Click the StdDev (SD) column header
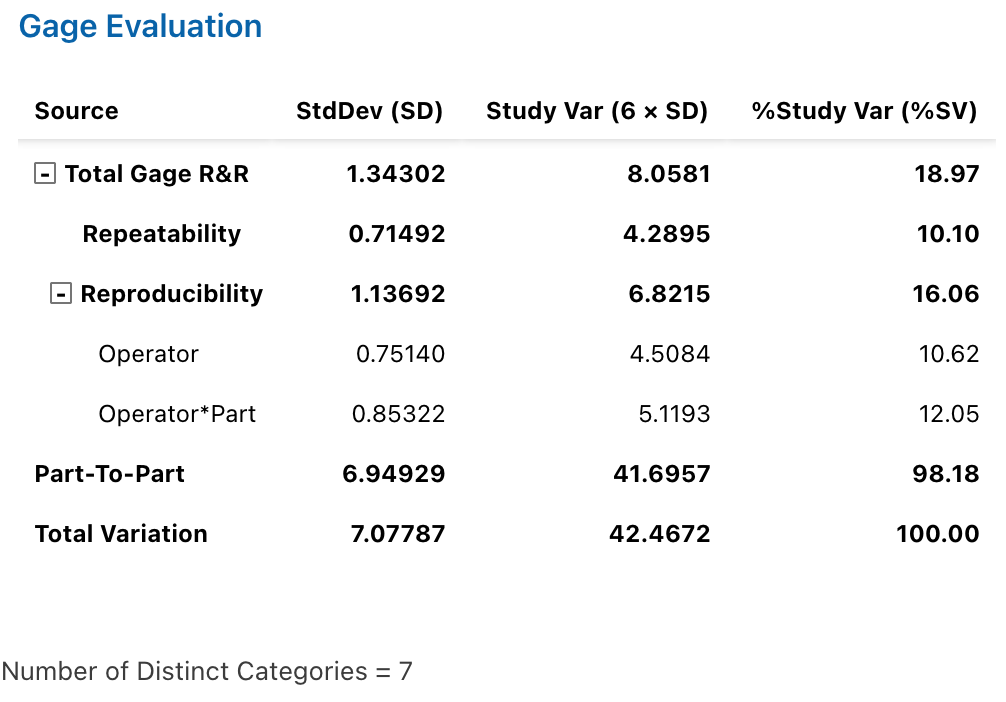The image size is (1006, 702). click(369, 111)
